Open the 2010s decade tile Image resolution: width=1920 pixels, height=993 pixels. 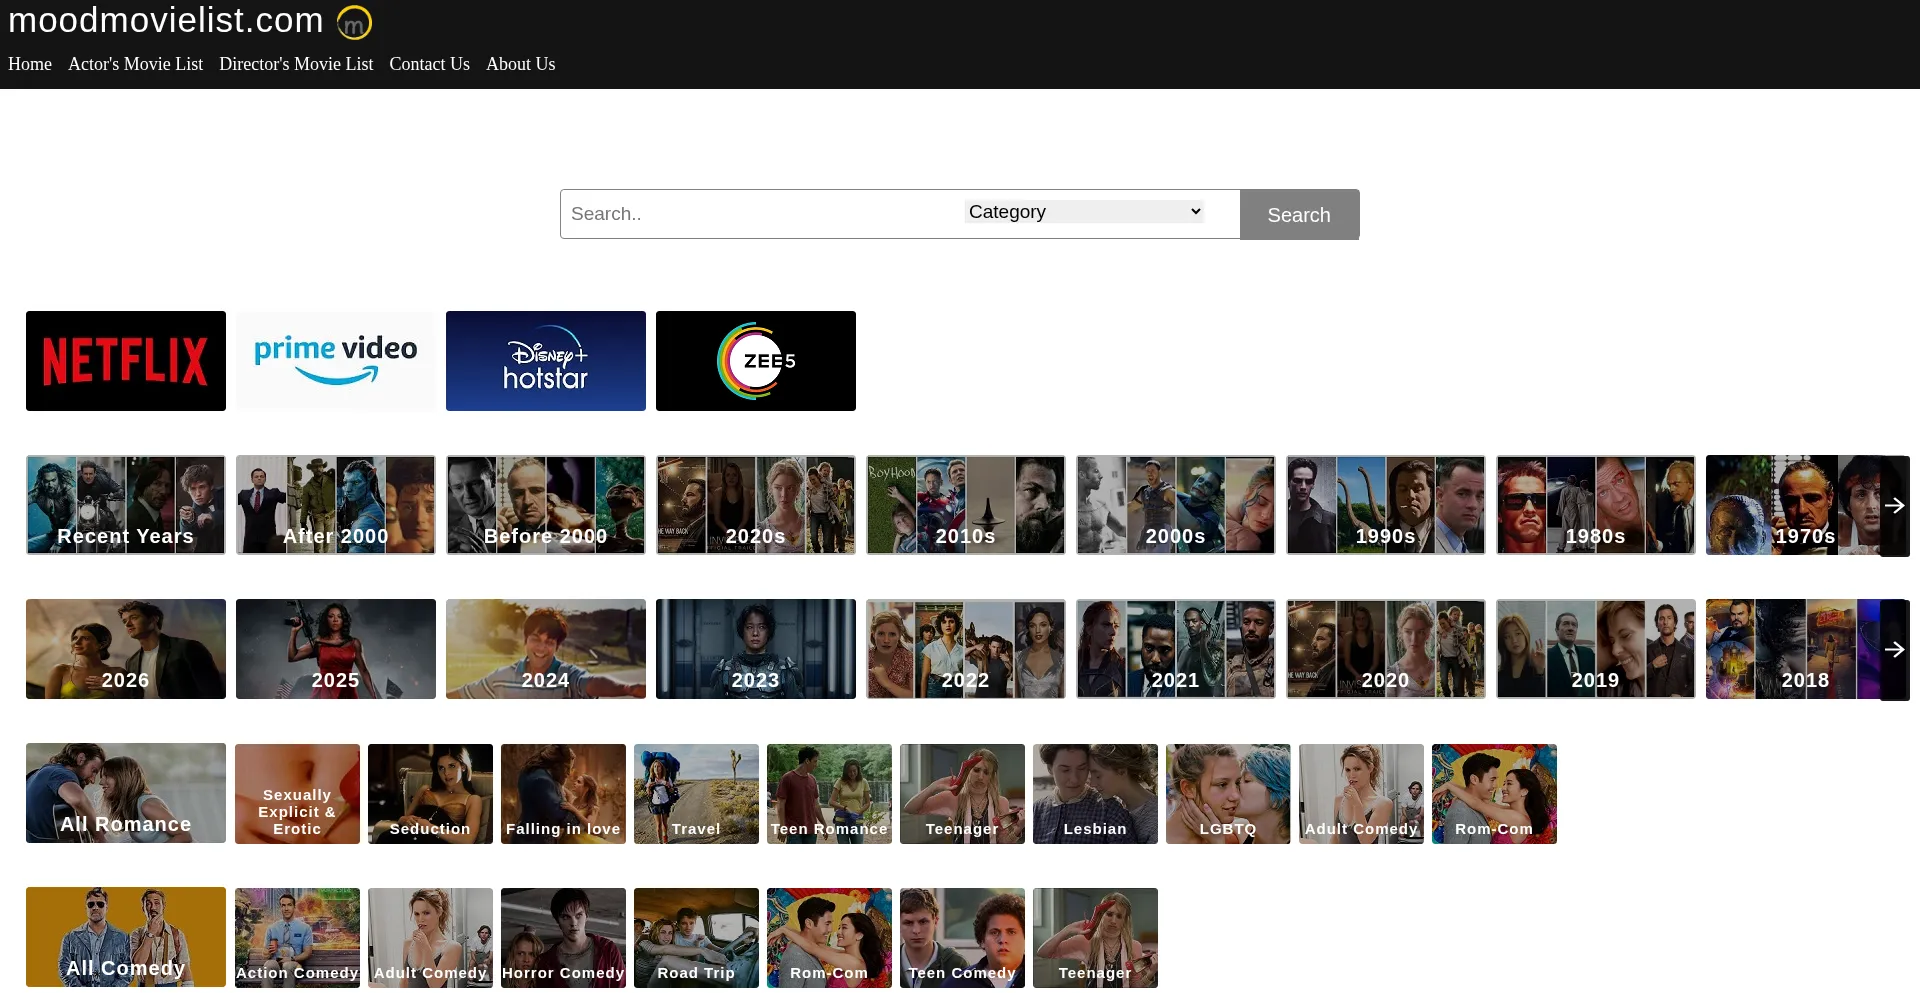pyautogui.click(x=966, y=505)
